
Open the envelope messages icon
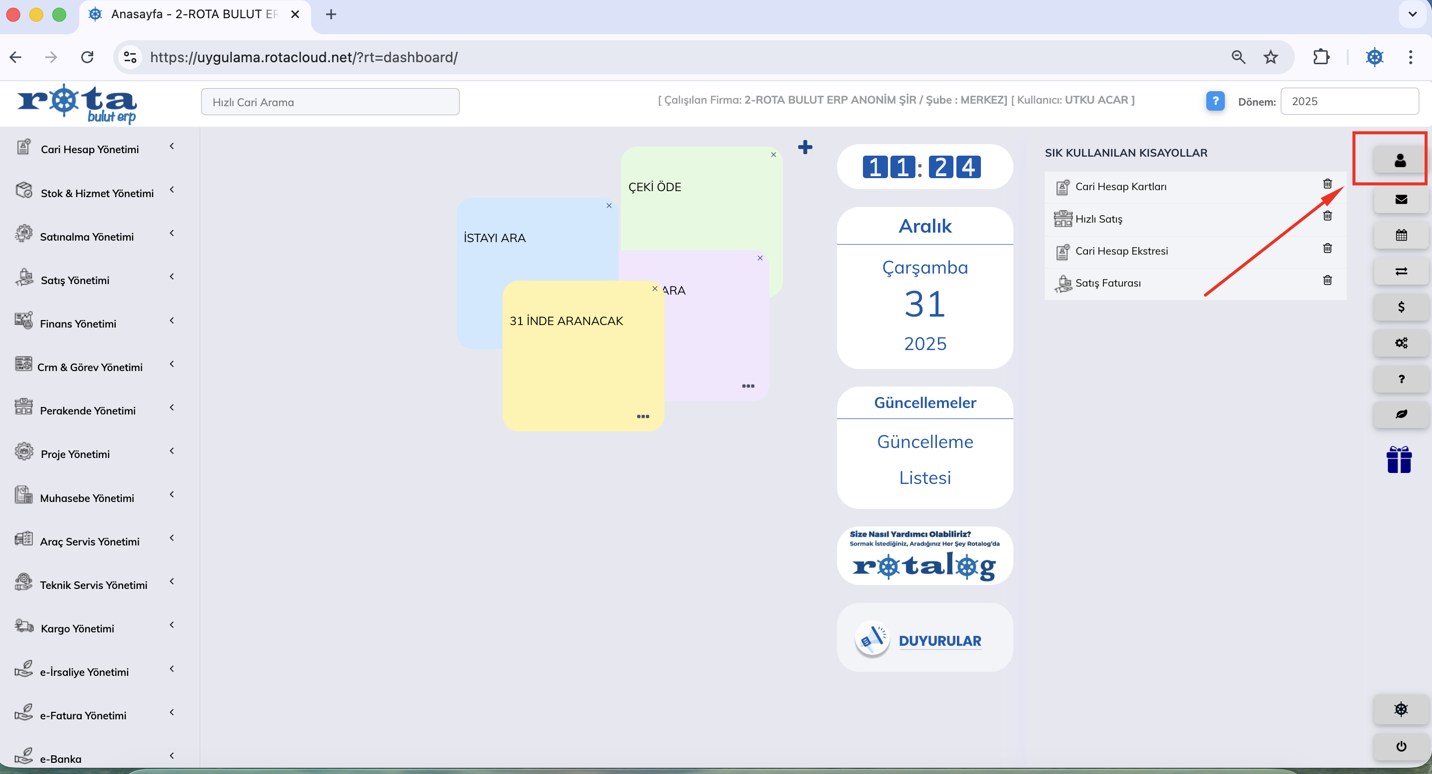(x=1400, y=199)
